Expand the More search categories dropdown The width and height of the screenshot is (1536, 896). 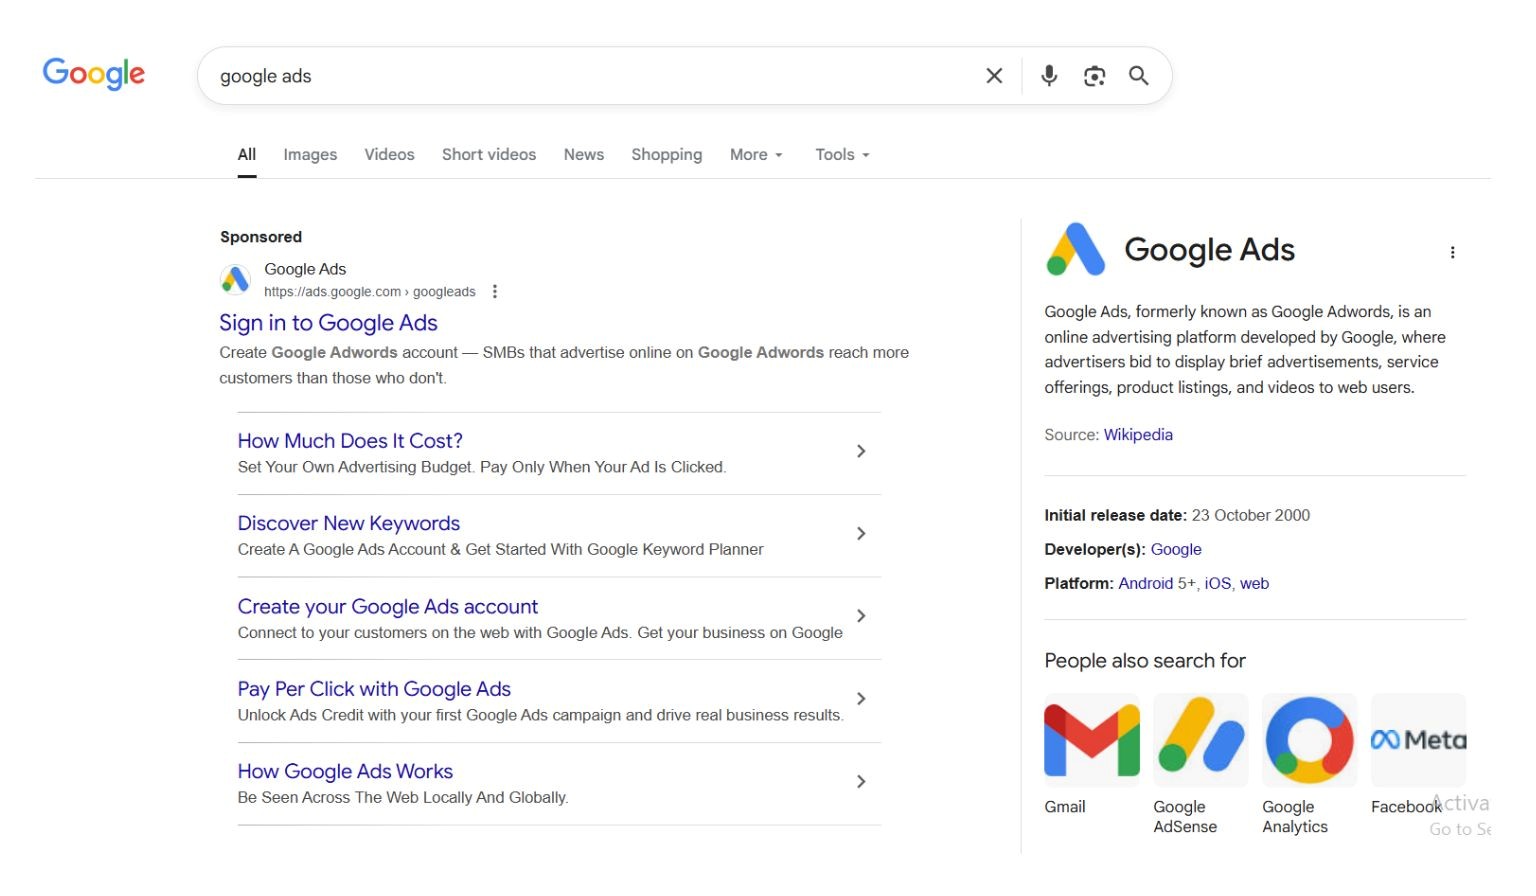756,154
